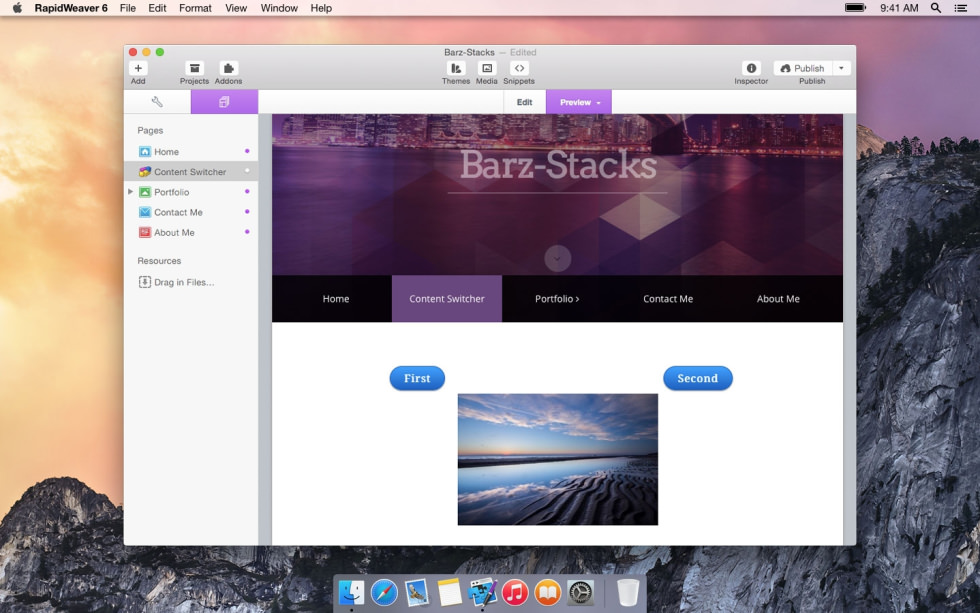Click the Add page plus icon

138,68
